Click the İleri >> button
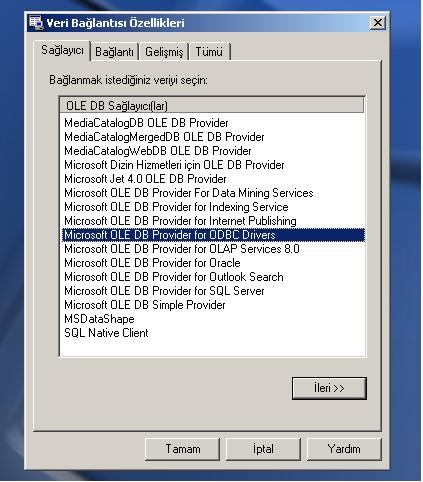 (329, 388)
